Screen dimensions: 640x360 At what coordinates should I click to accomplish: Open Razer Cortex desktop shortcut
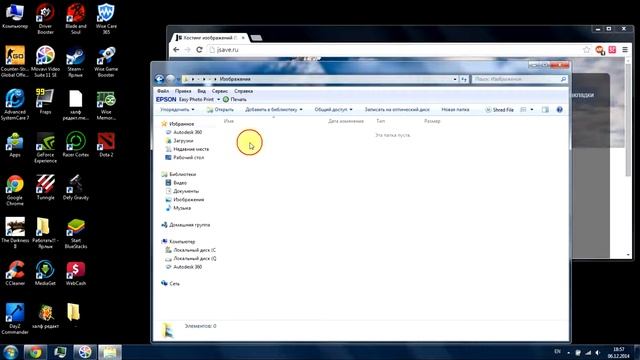coord(76,145)
